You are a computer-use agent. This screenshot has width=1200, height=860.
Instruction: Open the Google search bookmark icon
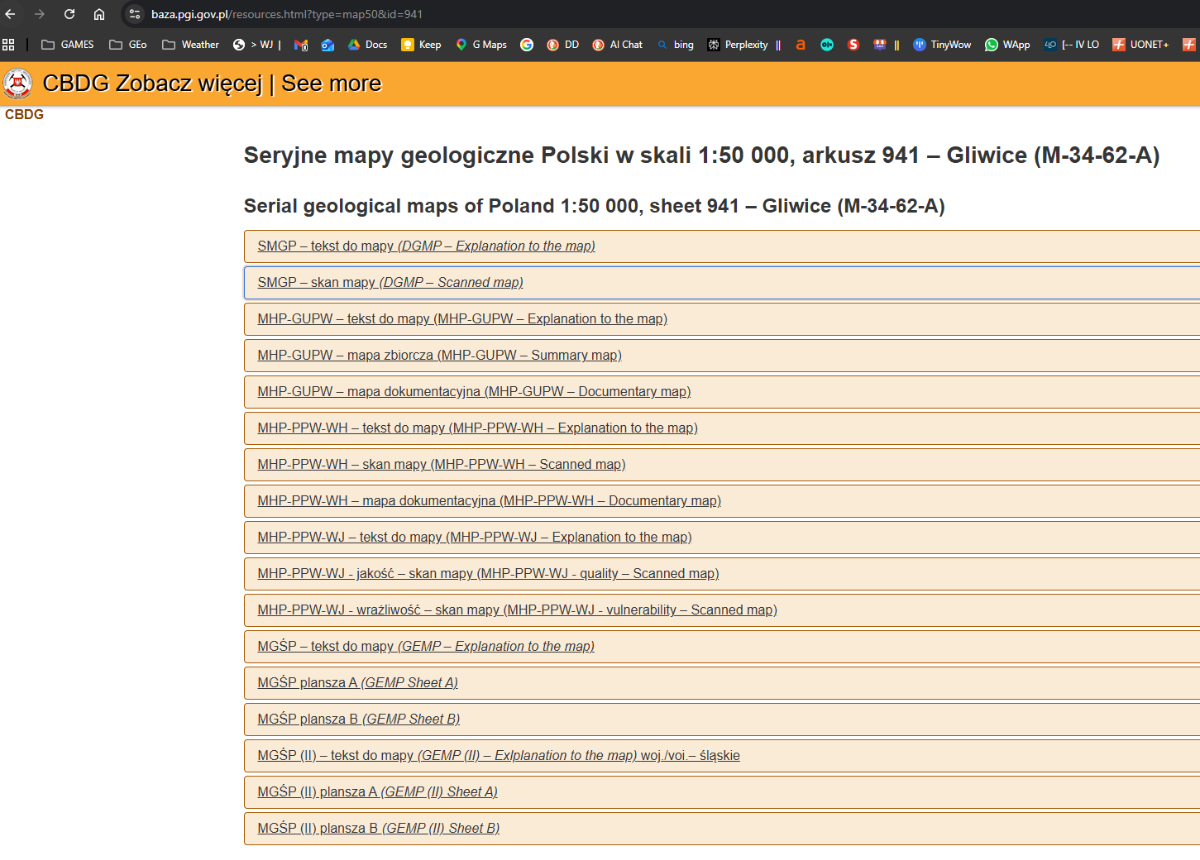(527, 44)
